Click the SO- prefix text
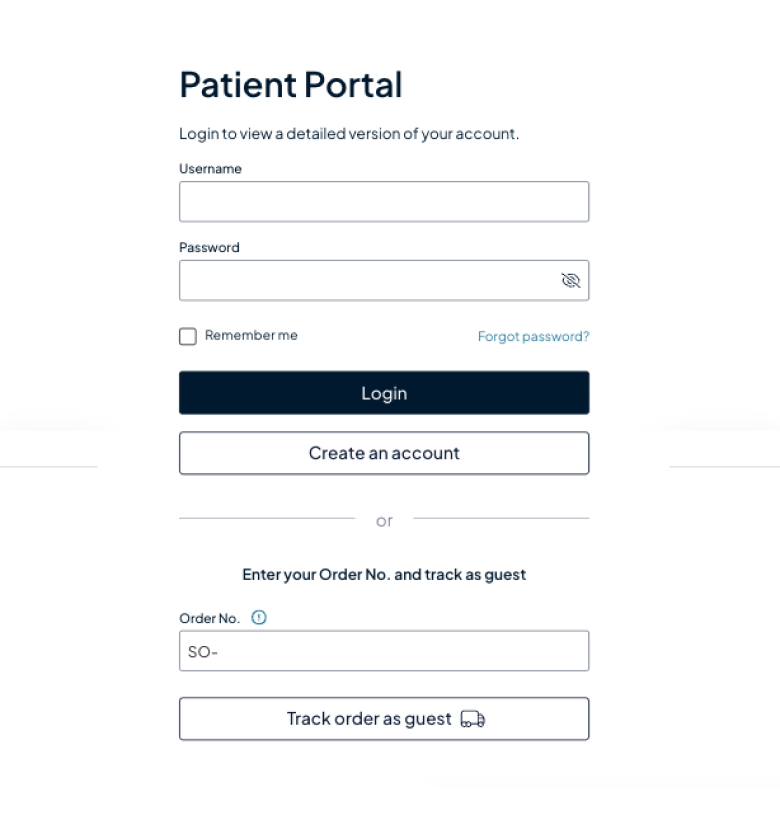Viewport: 780px width, 830px height. pyautogui.click(x=203, y=652)
